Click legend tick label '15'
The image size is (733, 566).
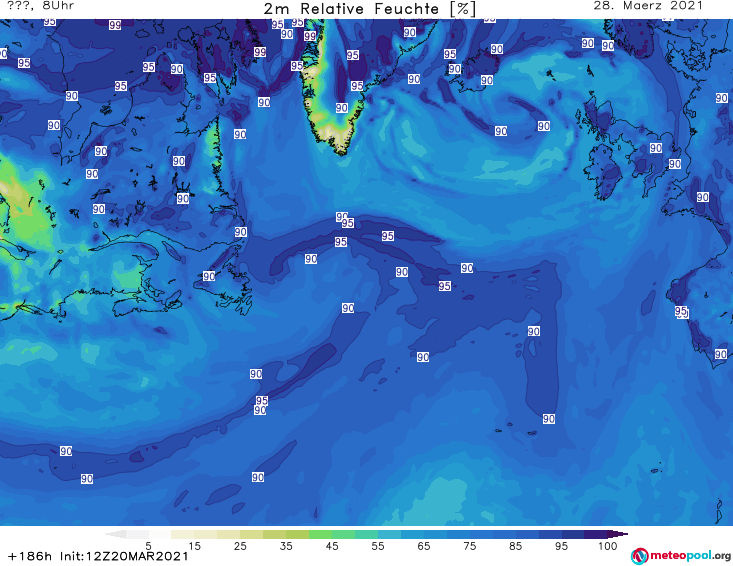coord(194,546)
